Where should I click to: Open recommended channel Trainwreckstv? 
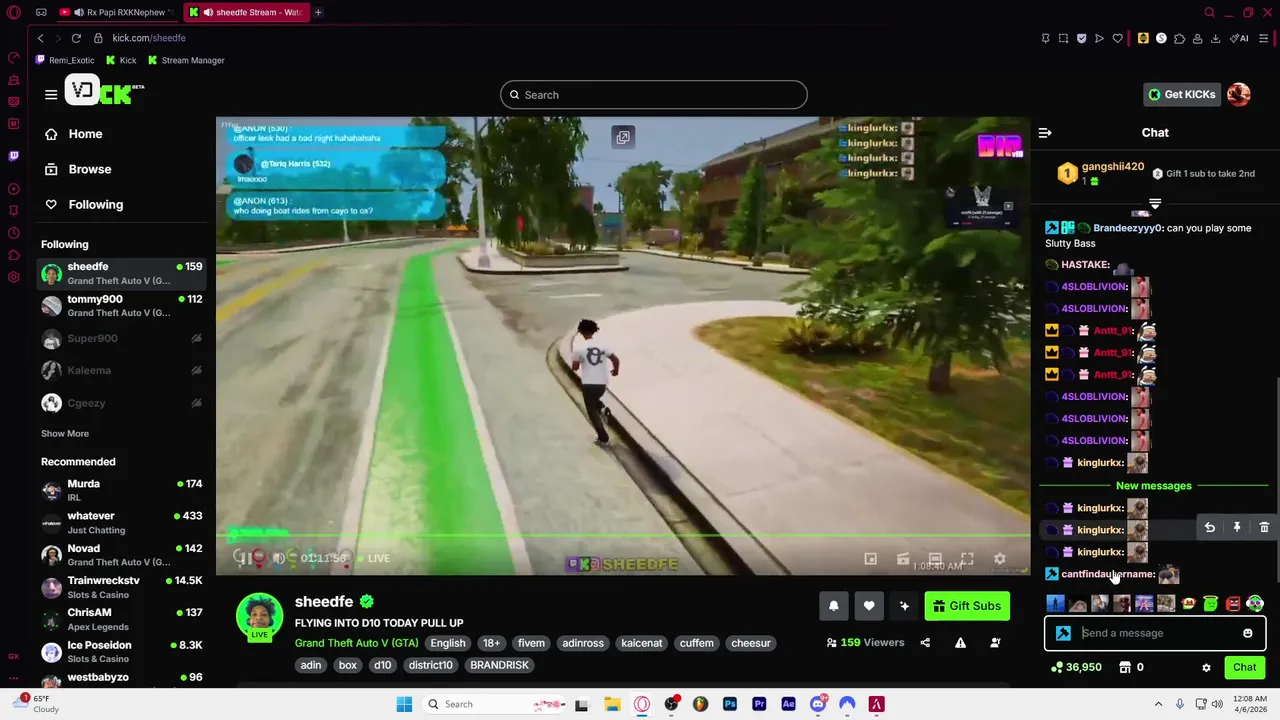pos(122,587)
